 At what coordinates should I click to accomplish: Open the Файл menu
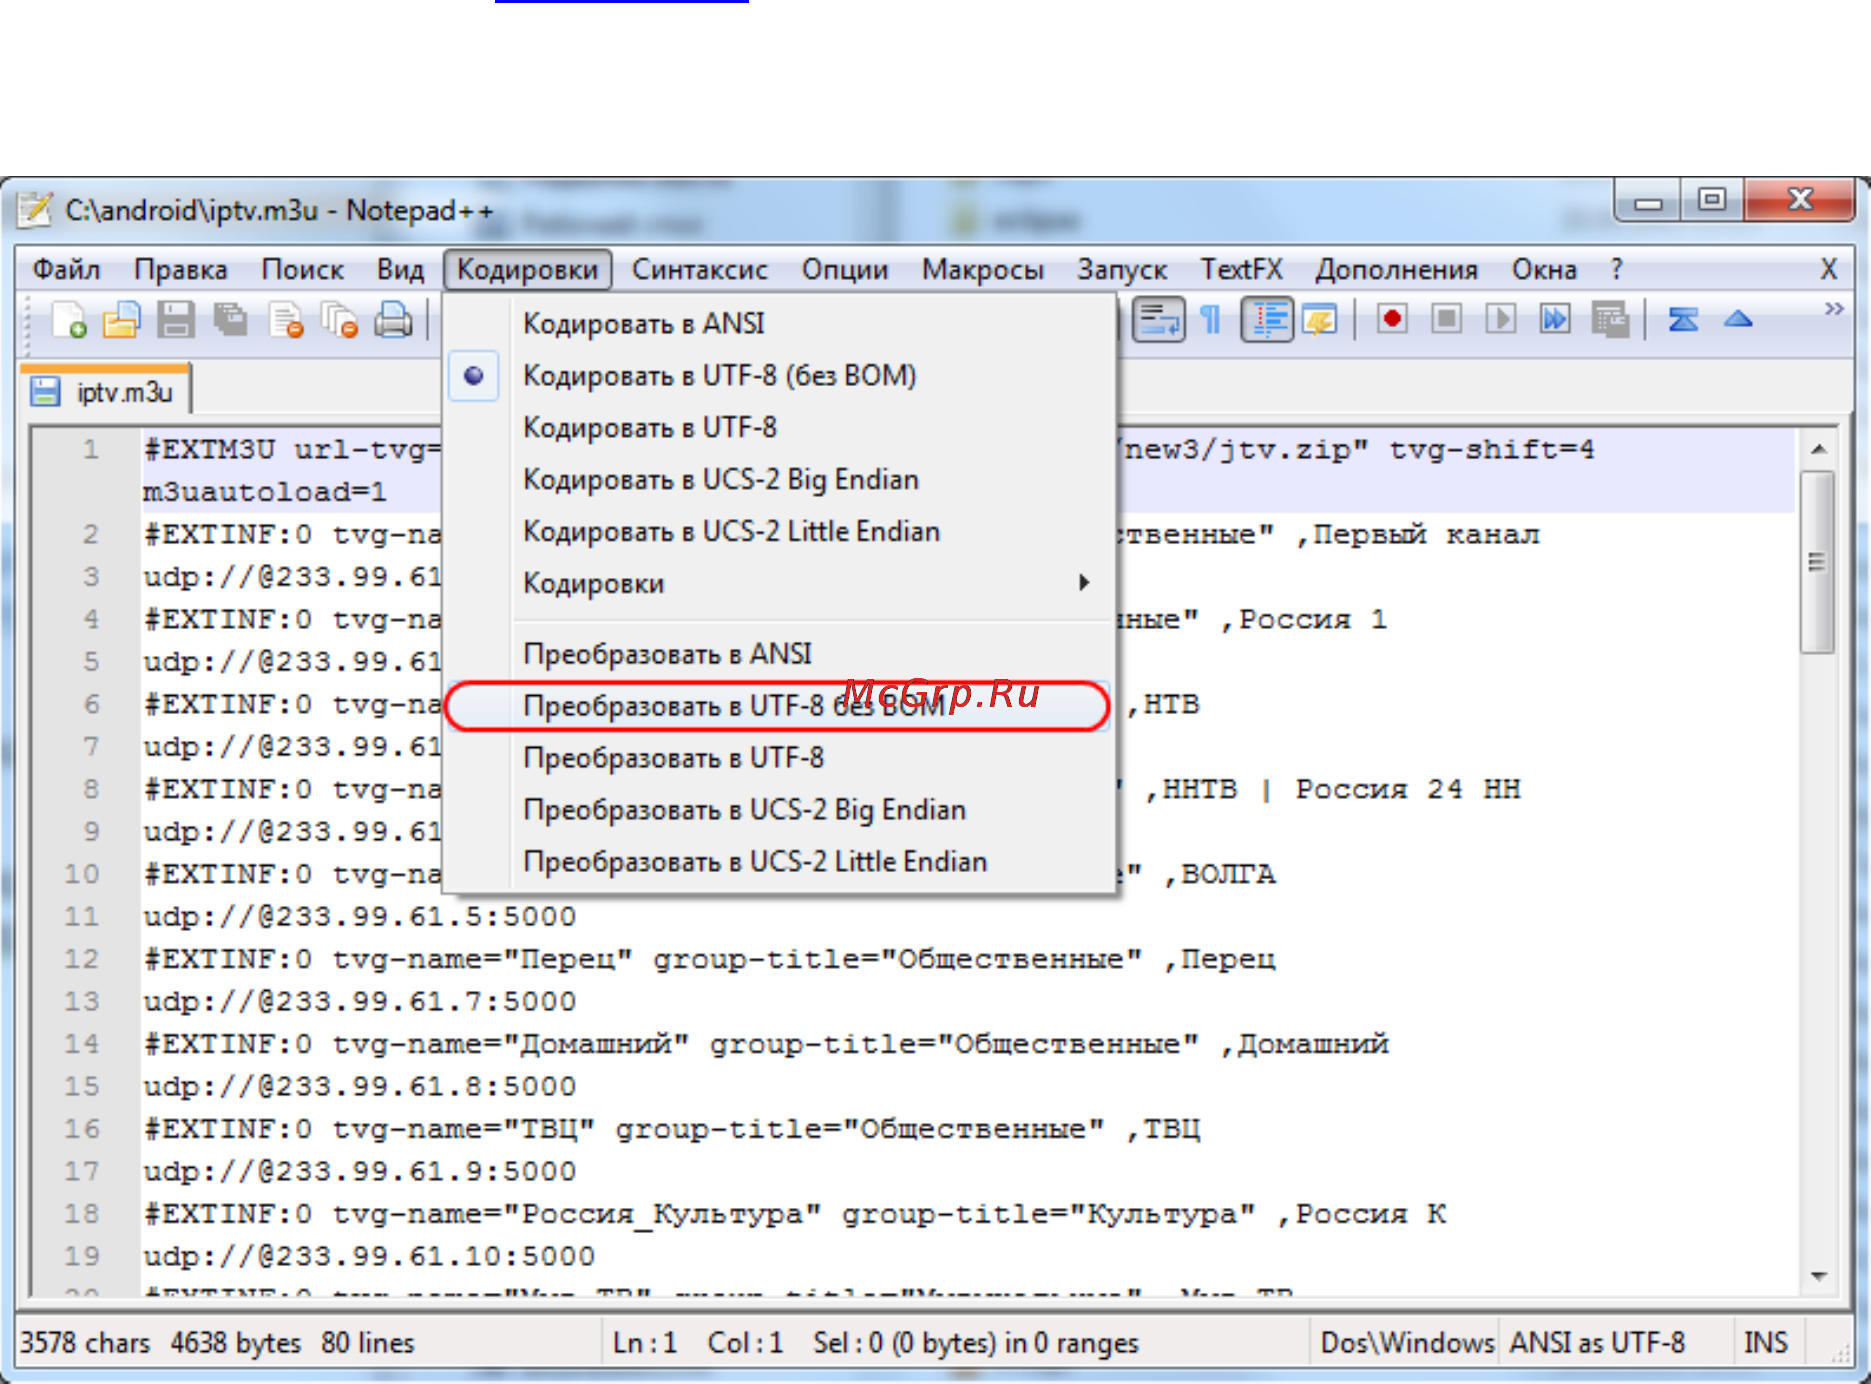(x=66, y=269)
